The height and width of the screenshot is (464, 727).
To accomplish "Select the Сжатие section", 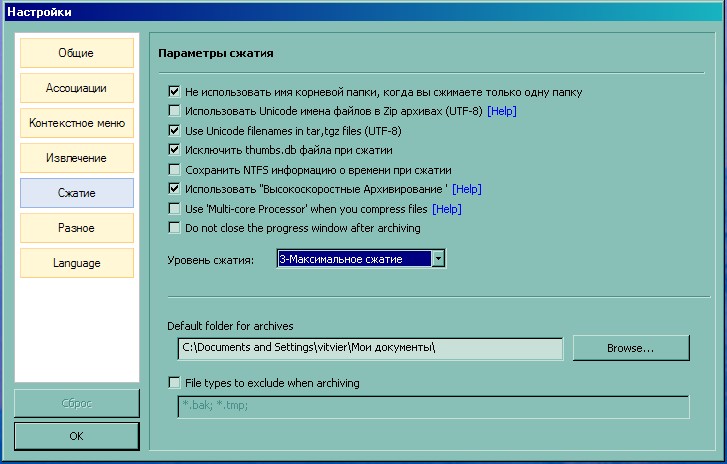I will [x=77, y=193].
